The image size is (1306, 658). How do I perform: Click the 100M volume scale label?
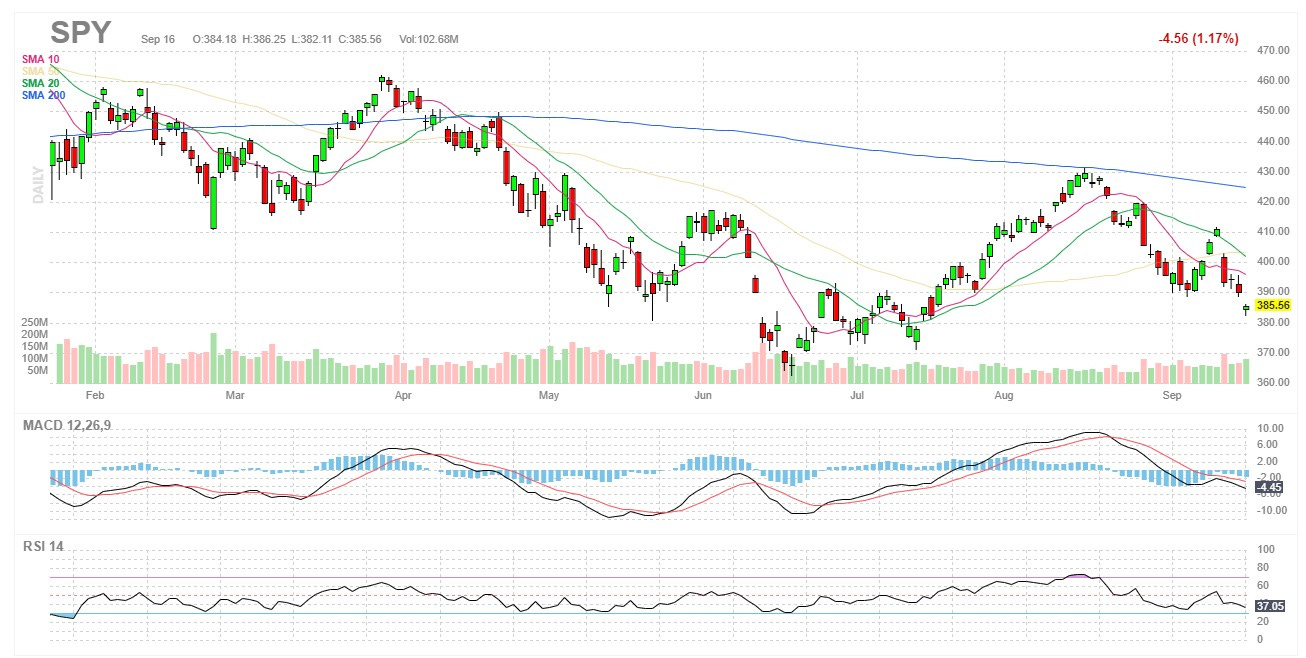34,358
